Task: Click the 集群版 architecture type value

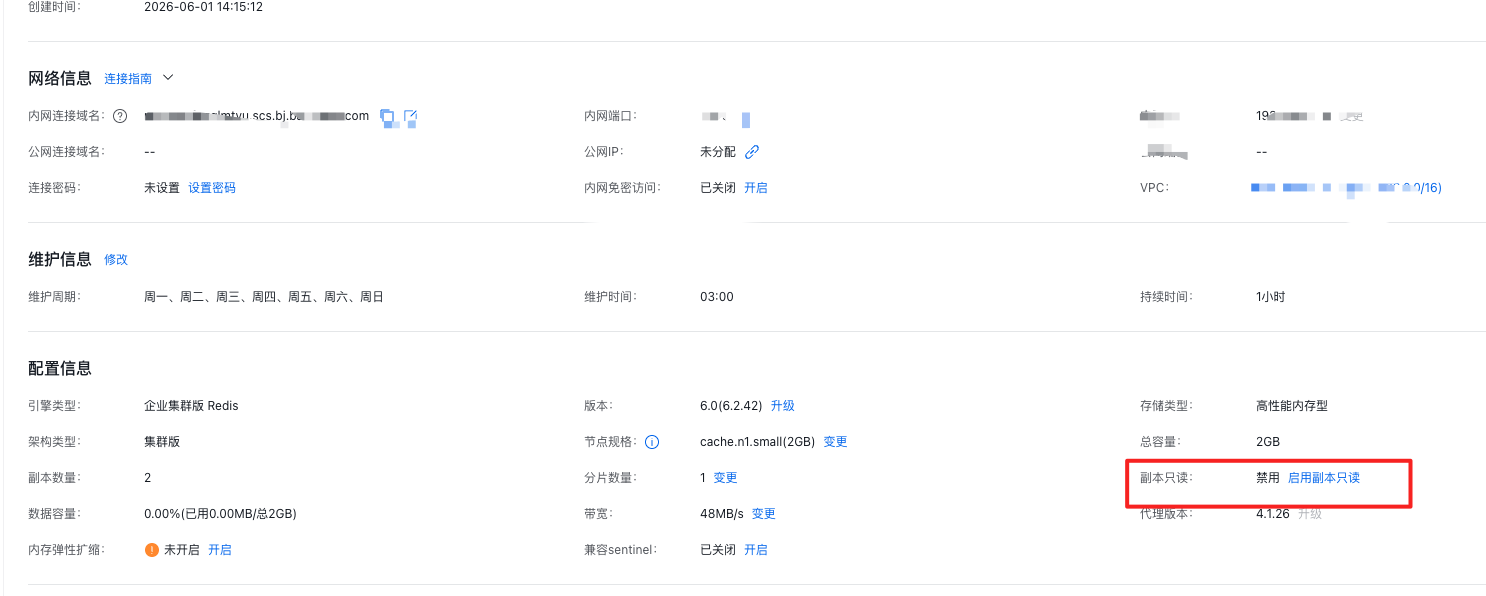Action: [x=162, y=442]
